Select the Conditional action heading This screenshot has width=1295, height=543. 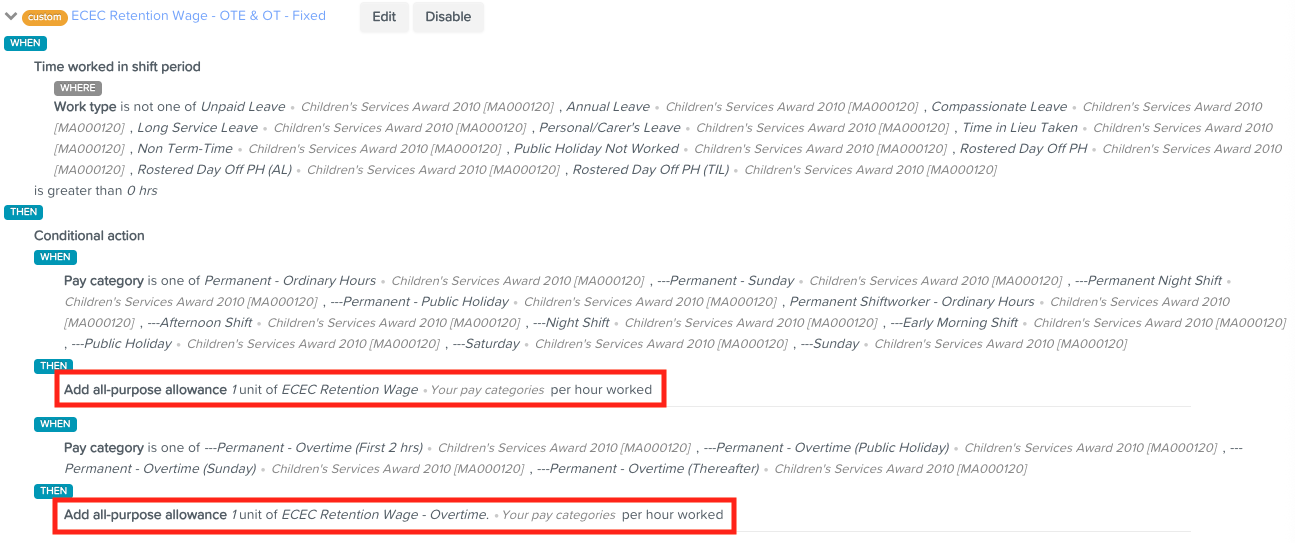(89, 236)
